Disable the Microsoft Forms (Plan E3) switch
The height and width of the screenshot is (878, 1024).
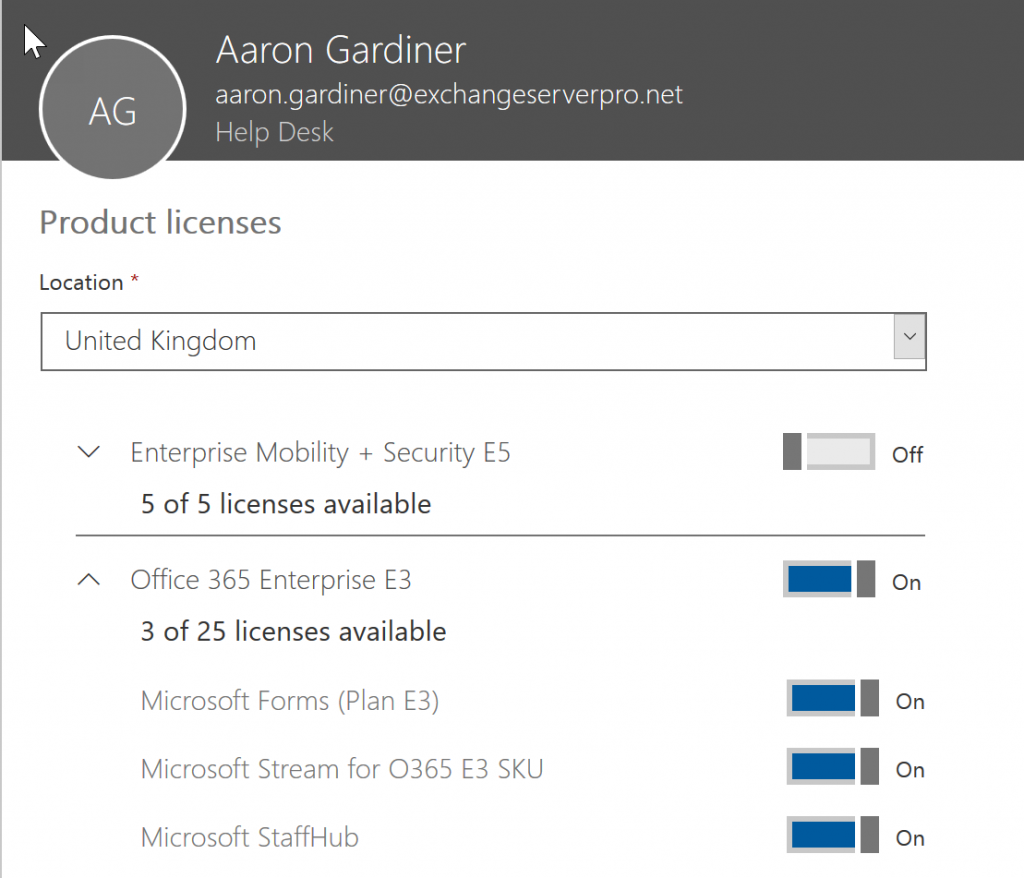(832, 700)
